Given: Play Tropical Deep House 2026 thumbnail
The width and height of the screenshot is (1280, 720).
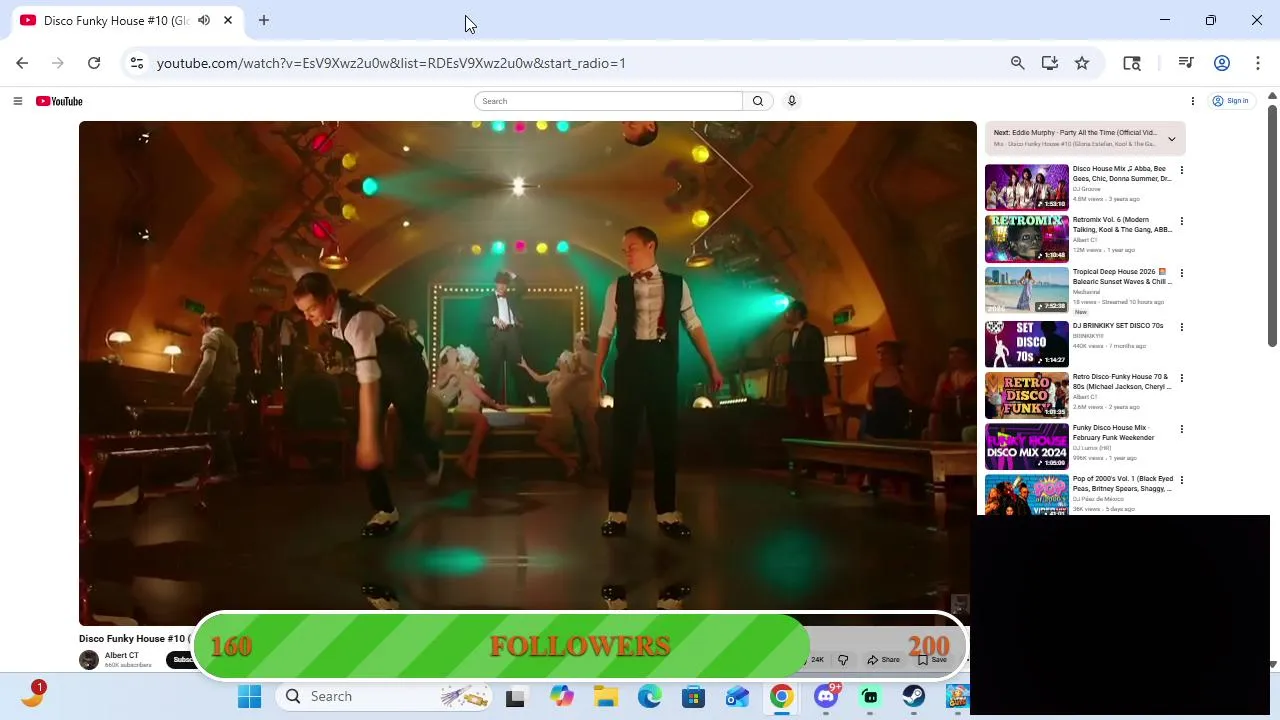Looking at the screenshot, I should pyautogui.click(x=1027, y=290).
